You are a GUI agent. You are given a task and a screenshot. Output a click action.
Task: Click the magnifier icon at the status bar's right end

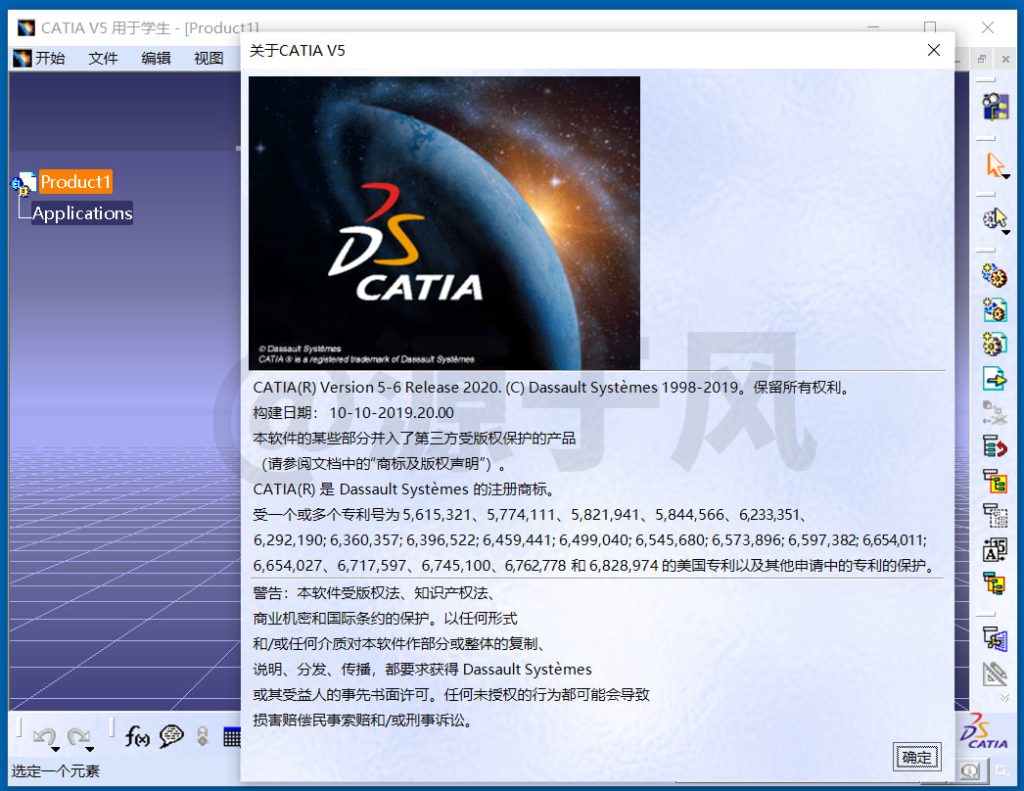coord(970,771)
